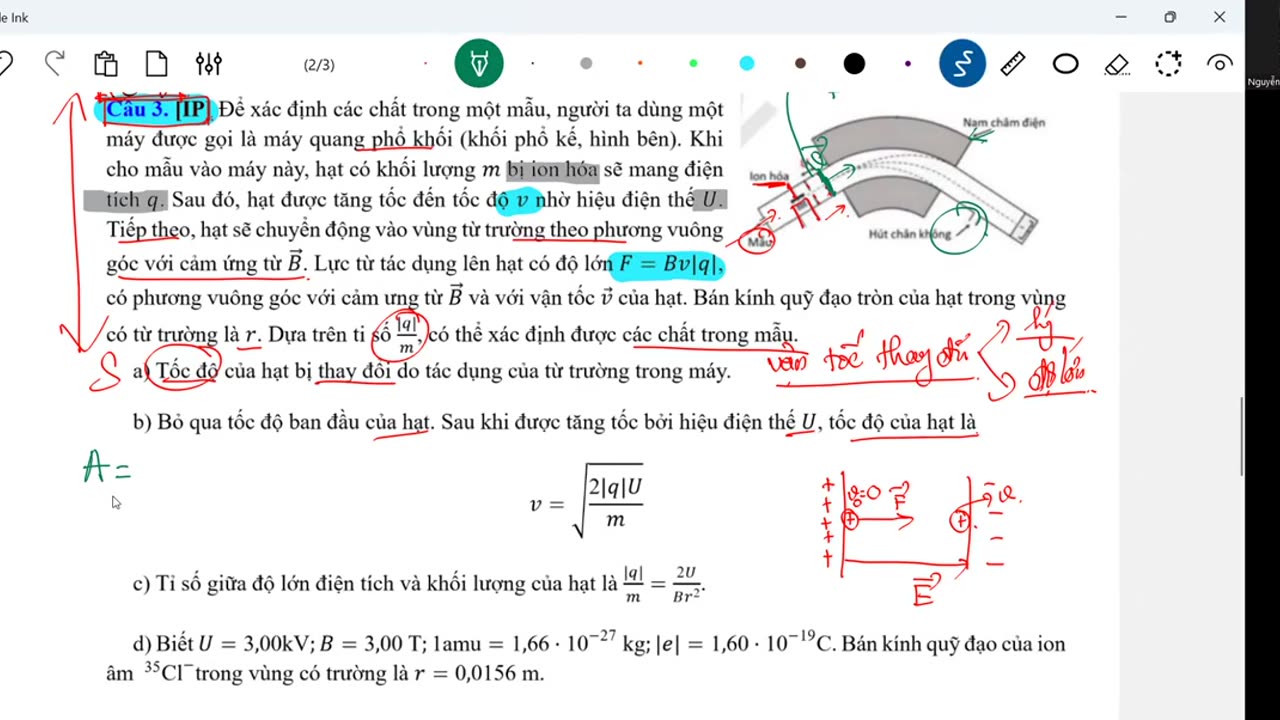The width and height of the screenshot is (1280, 720).
Task: Open the settings sliders icon
Action: coord(208,64)
